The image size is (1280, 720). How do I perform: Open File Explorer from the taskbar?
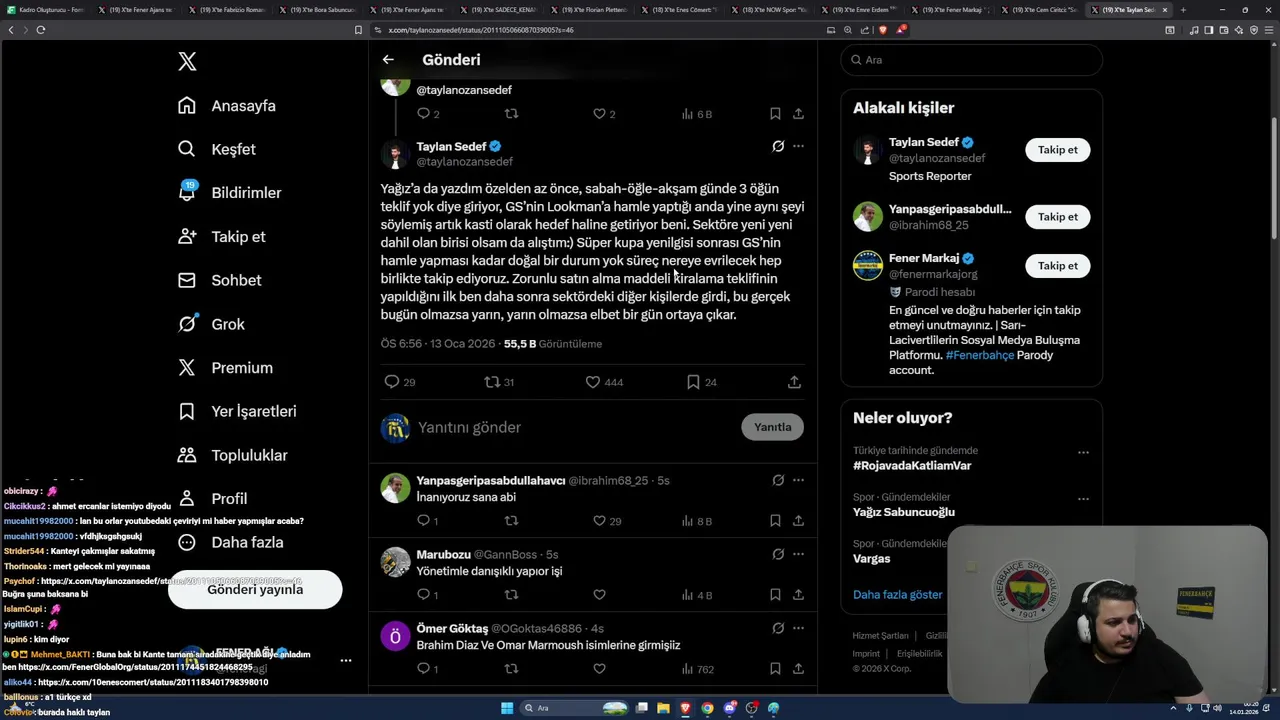663,708
